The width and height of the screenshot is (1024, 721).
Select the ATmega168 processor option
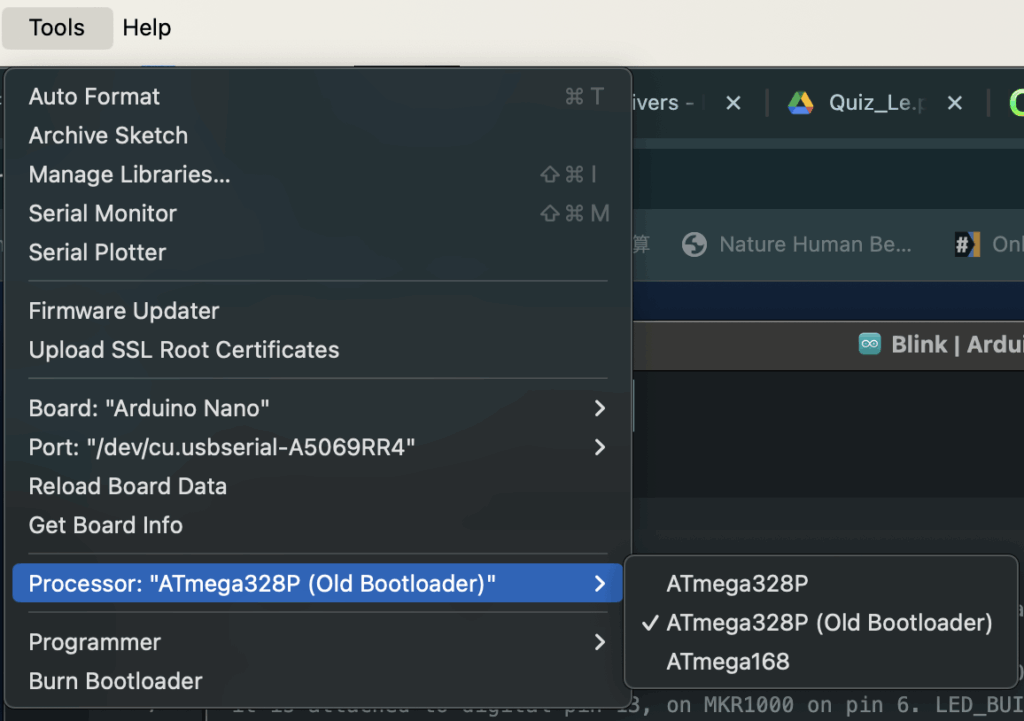pyautogui.click(x=821, y=662)
